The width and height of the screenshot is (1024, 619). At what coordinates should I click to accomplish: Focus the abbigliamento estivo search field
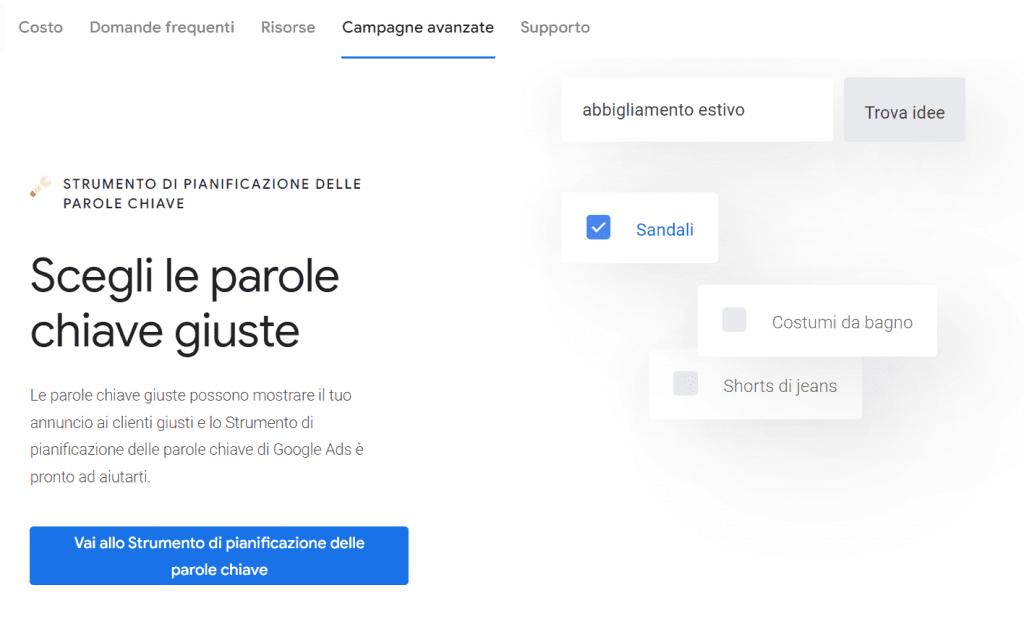(x=697, y=110)
